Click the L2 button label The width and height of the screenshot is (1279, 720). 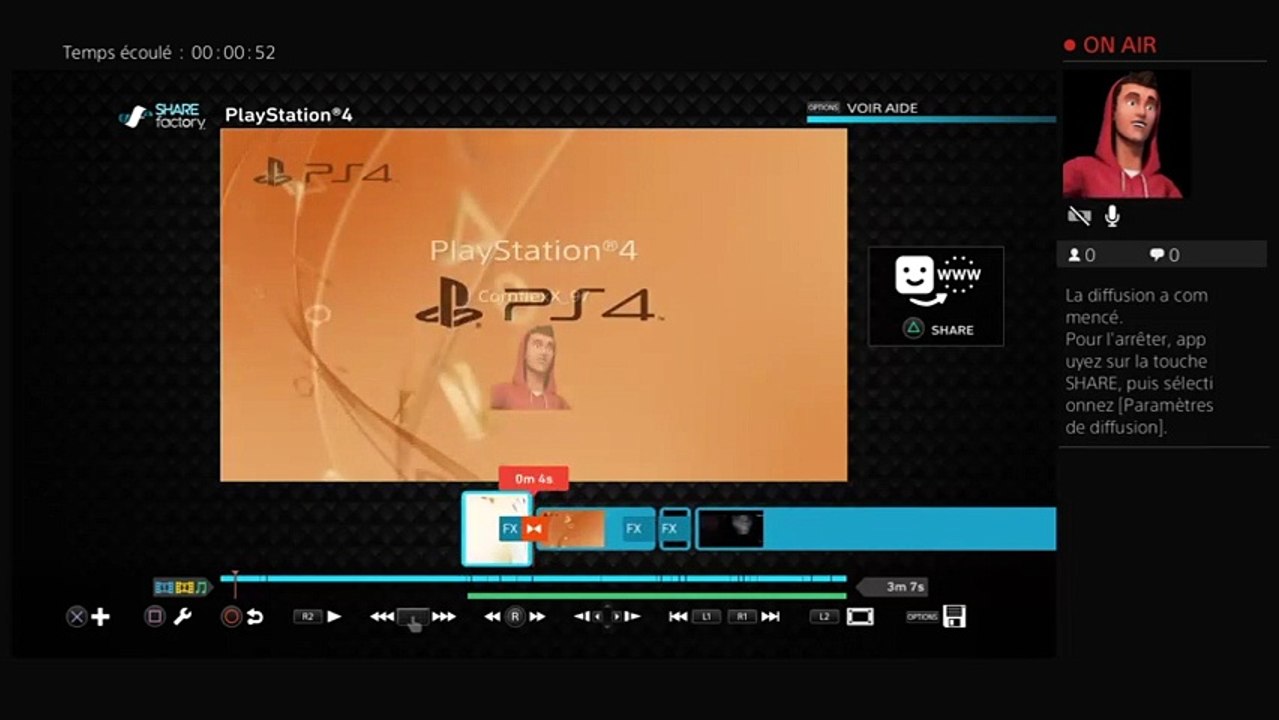click(824, 617)
